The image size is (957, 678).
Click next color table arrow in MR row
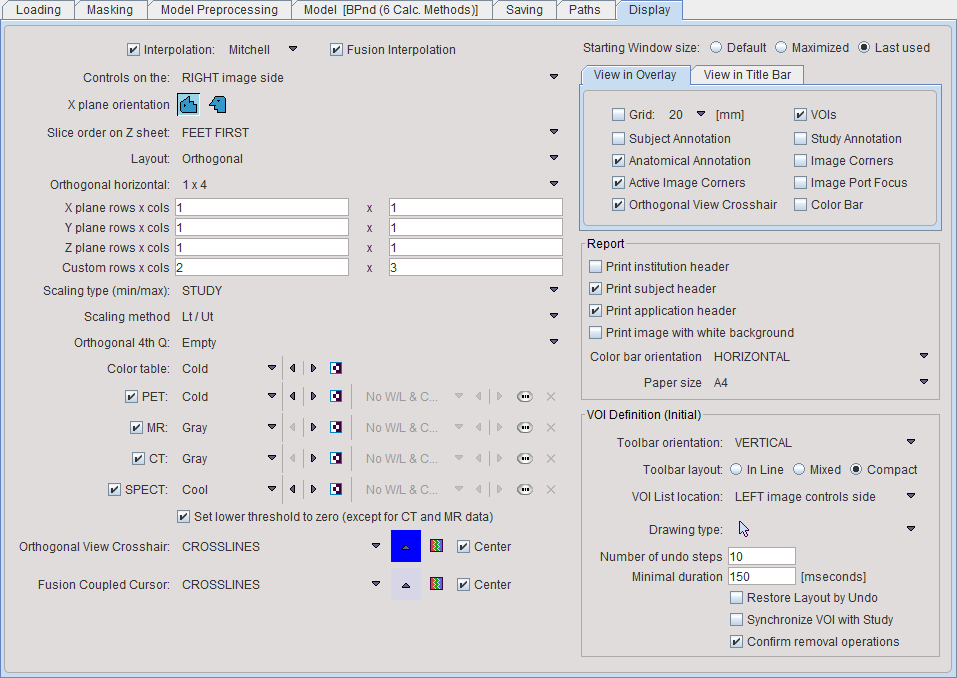pos(313,428)
